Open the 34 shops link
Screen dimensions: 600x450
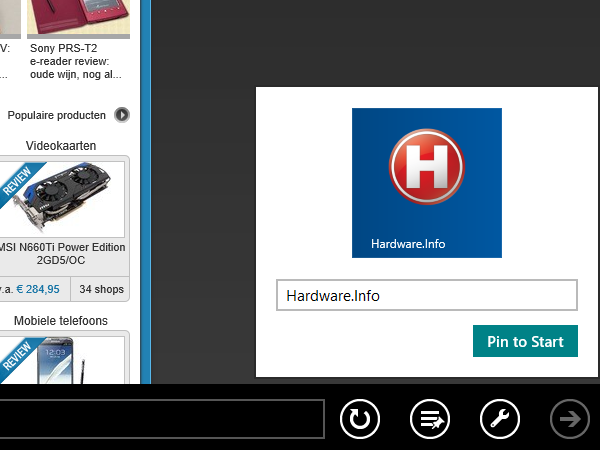(101, 289)
